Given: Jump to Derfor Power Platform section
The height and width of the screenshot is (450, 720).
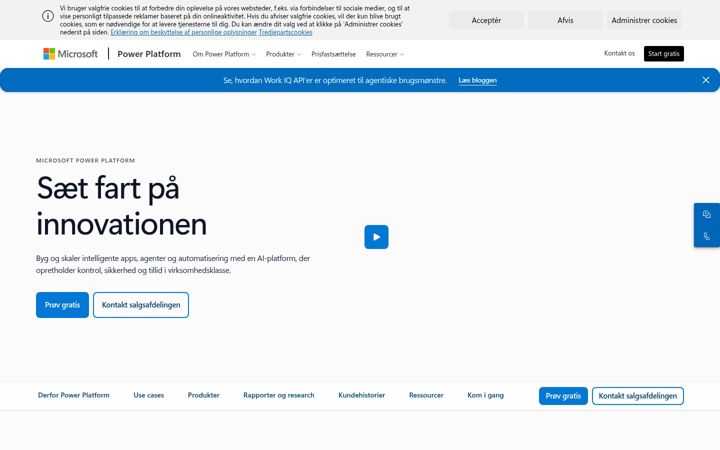Looking at the screenshot, I should (73, 395).
